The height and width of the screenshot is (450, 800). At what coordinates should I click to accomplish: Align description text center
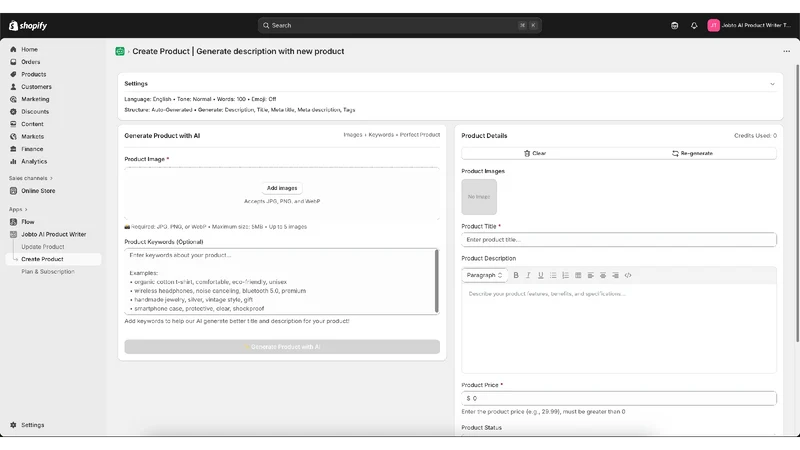point(603,276)
